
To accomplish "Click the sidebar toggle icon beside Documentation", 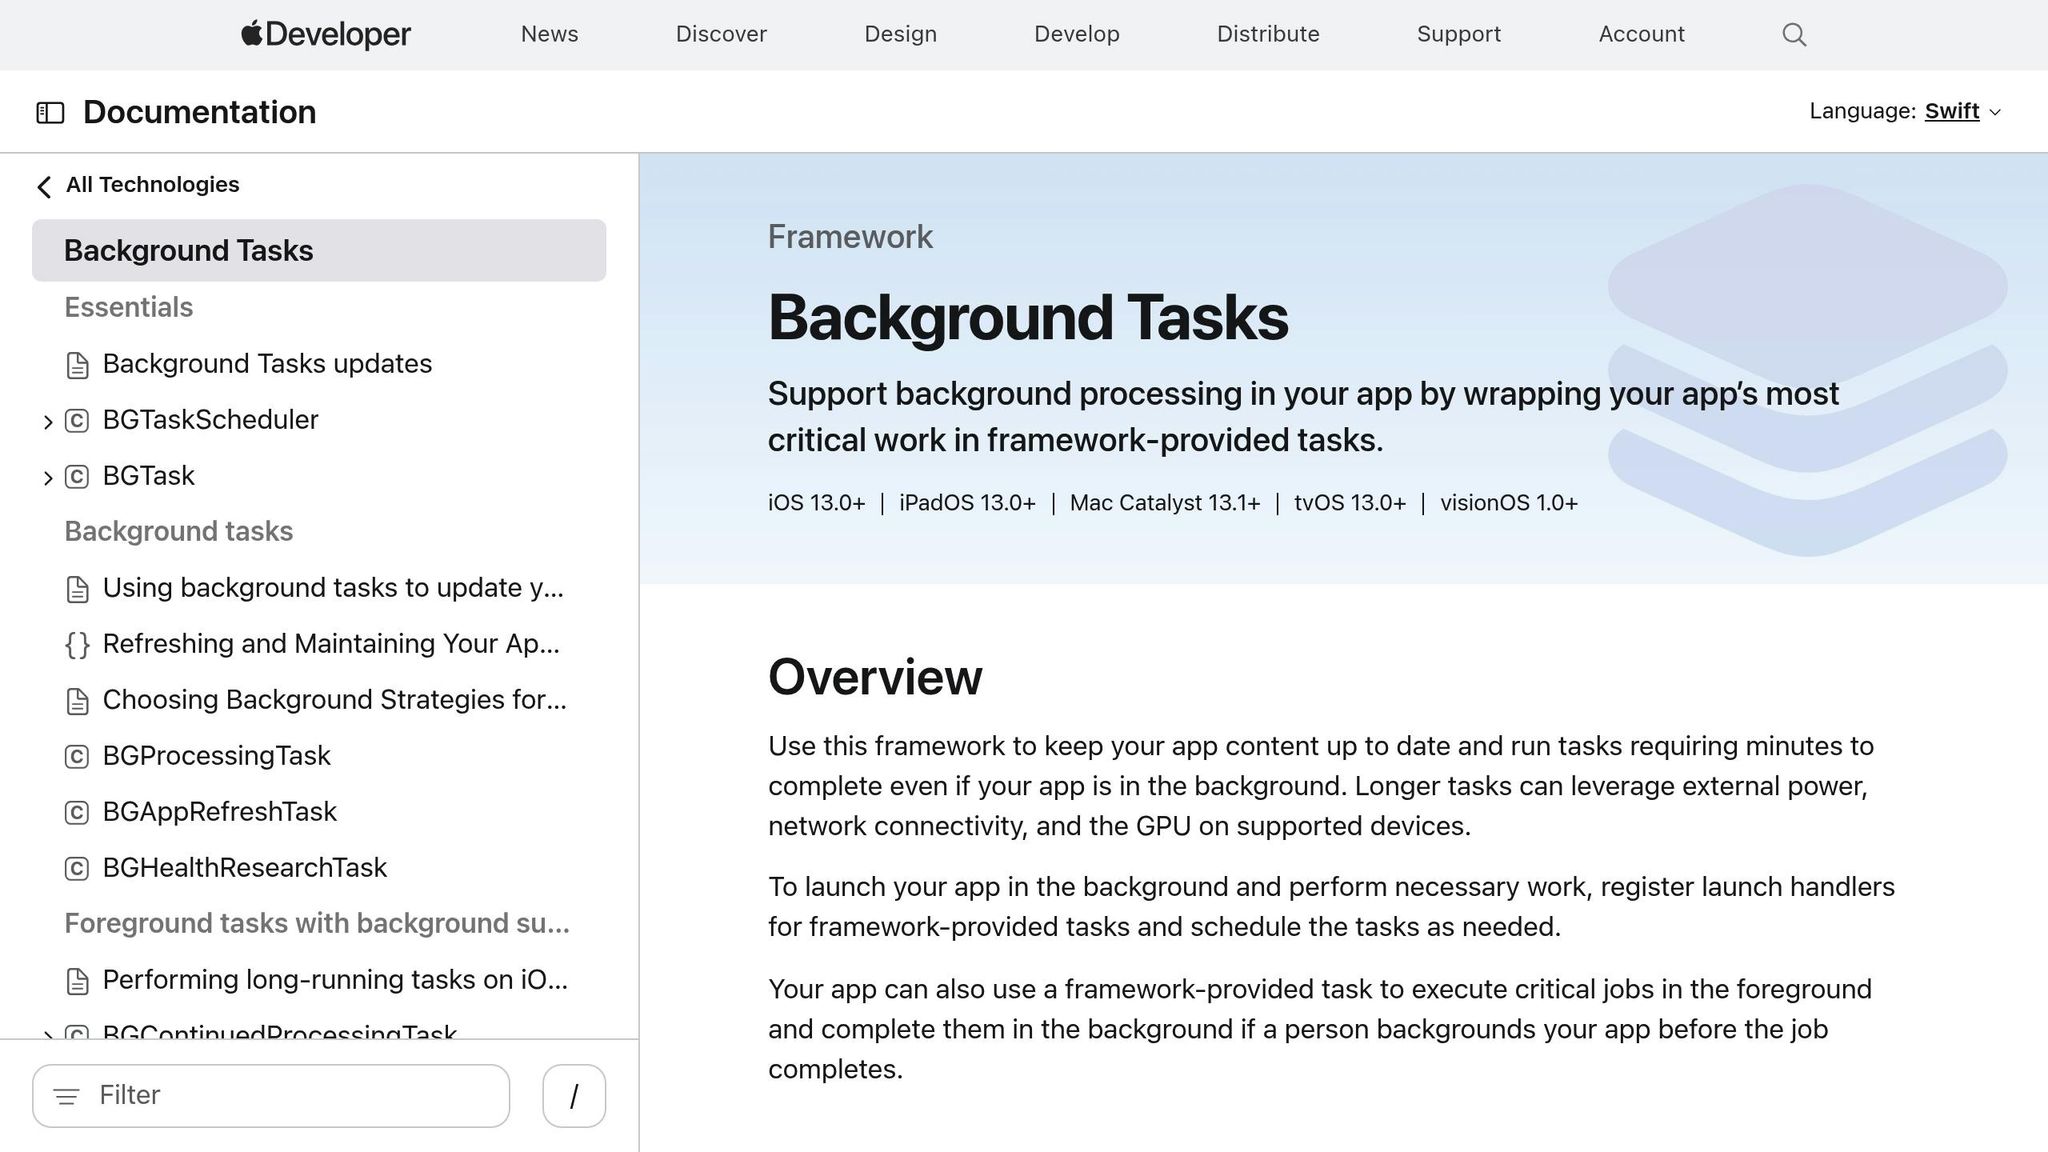I will [x=50, y=111].
